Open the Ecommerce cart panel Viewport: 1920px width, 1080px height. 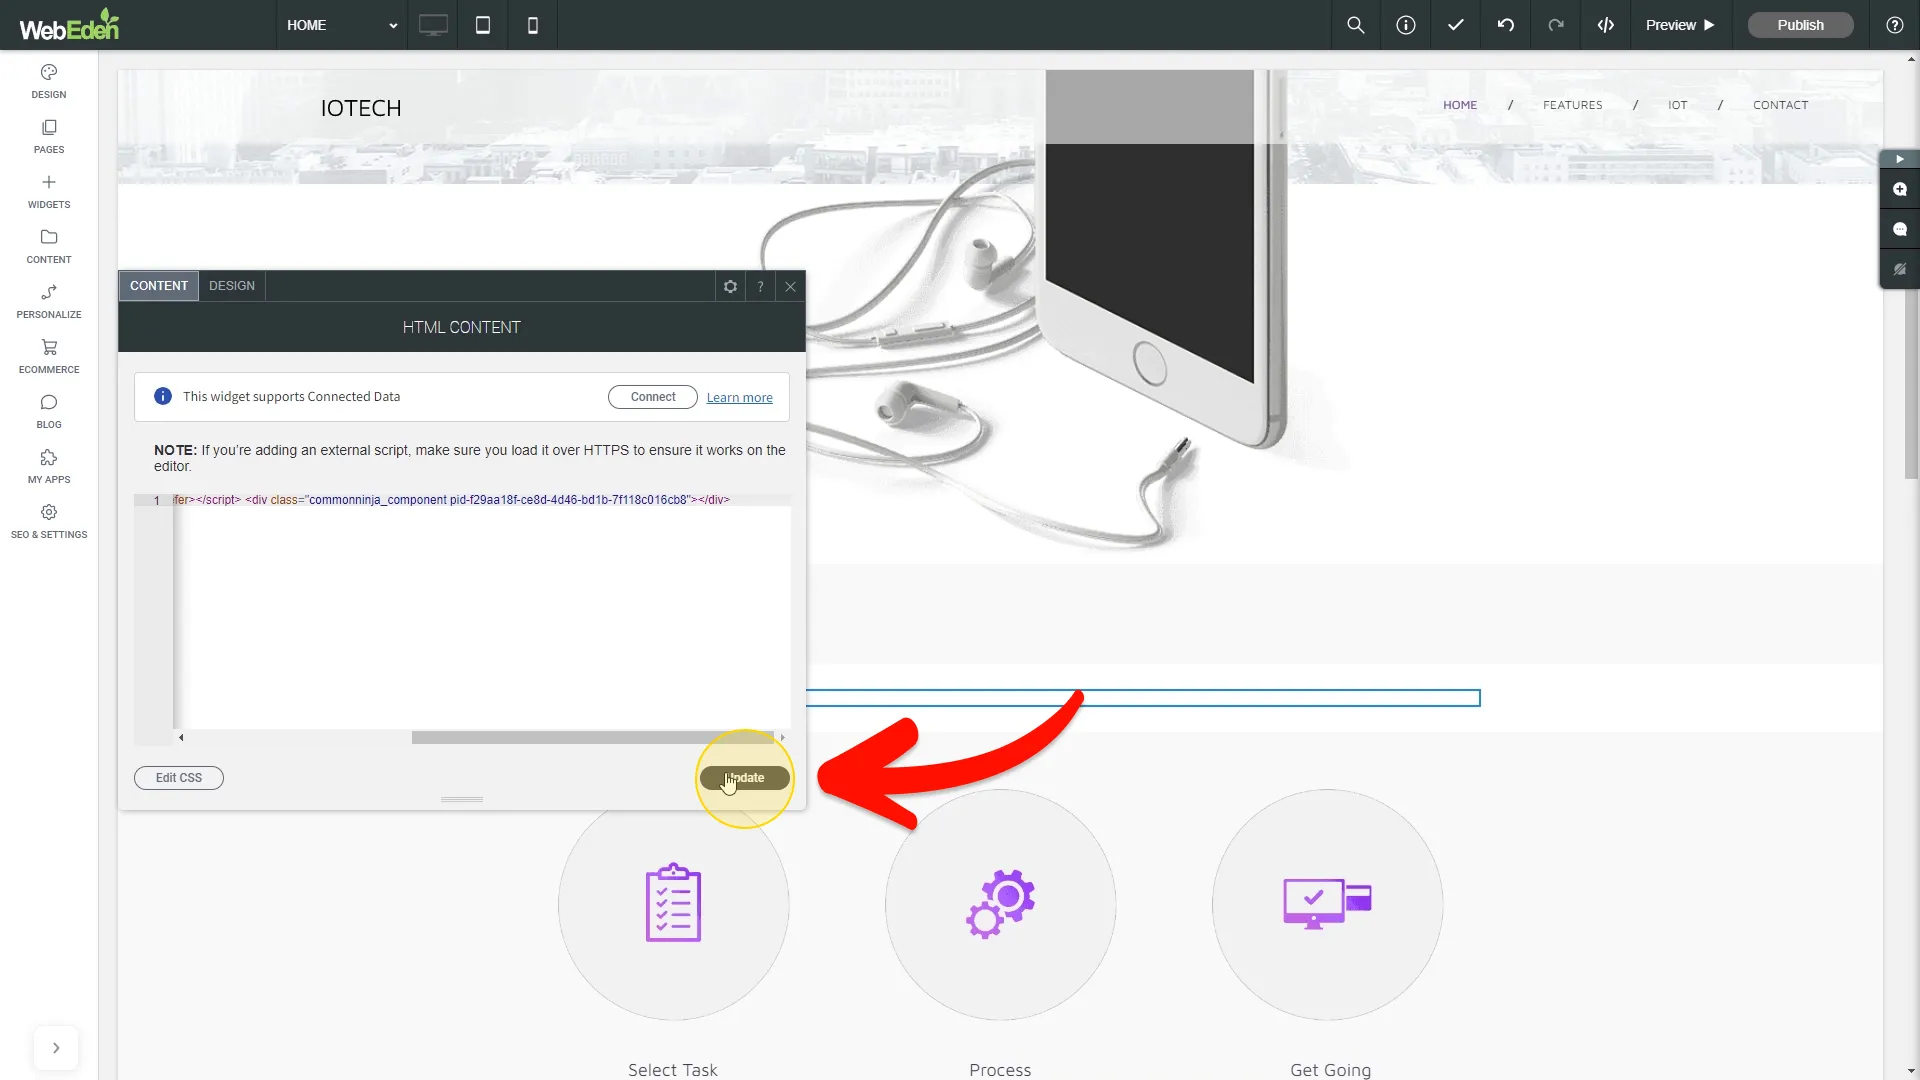tap(48, 357)
